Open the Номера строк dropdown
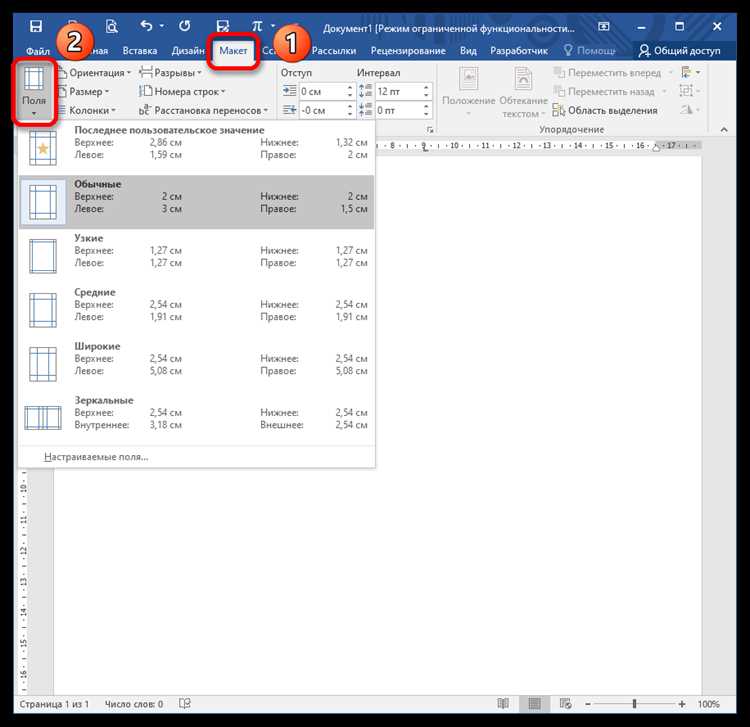The image size is (750, 727). click(182, 91)
